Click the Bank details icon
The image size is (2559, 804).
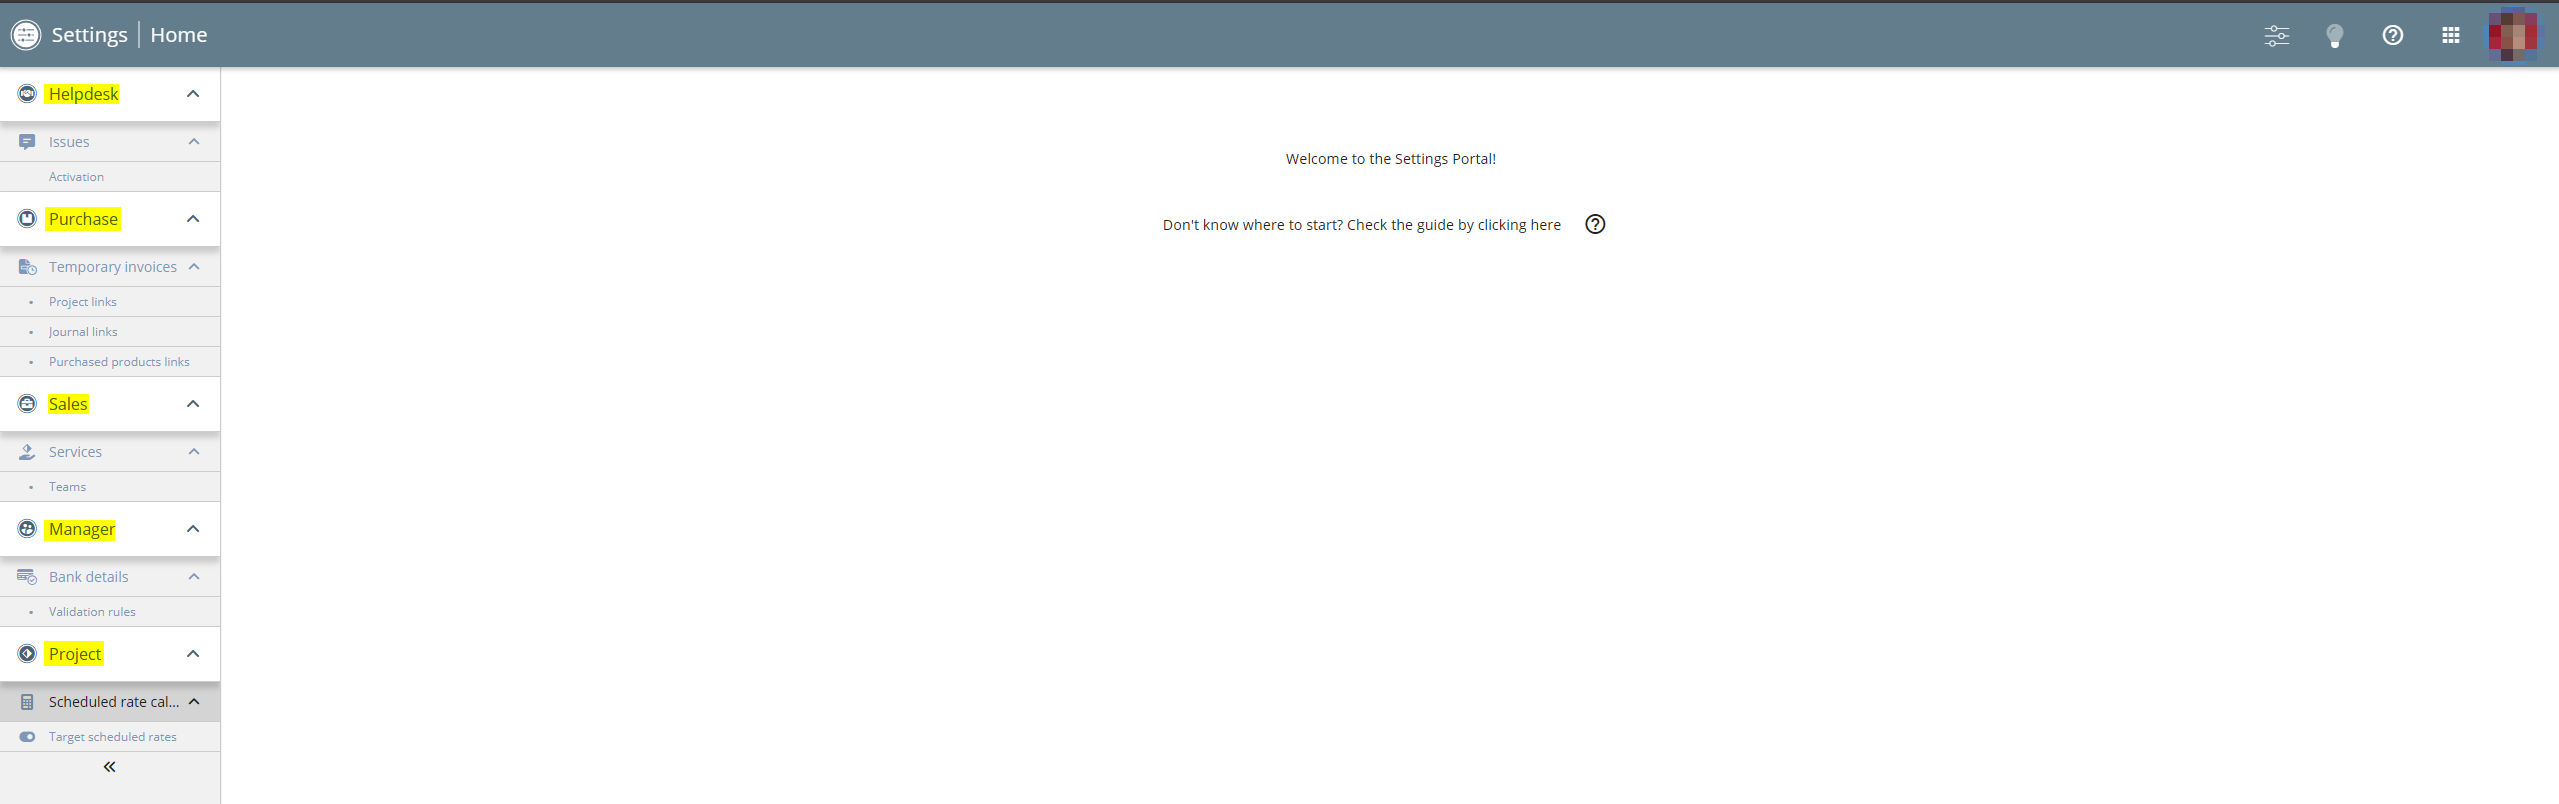pyautogui.click(x=27, y=577)
